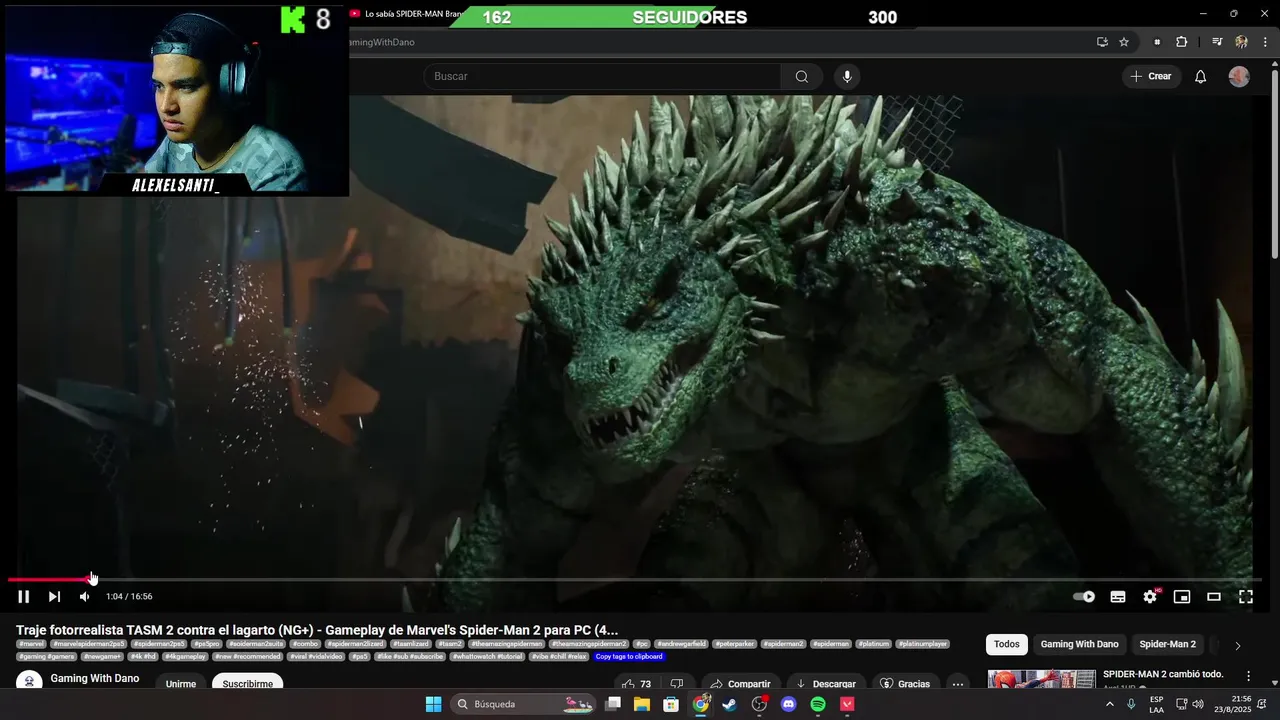The image size is (1280, 720).
Task: Open Spotify from the taskbar
Action: click(818, 705)
